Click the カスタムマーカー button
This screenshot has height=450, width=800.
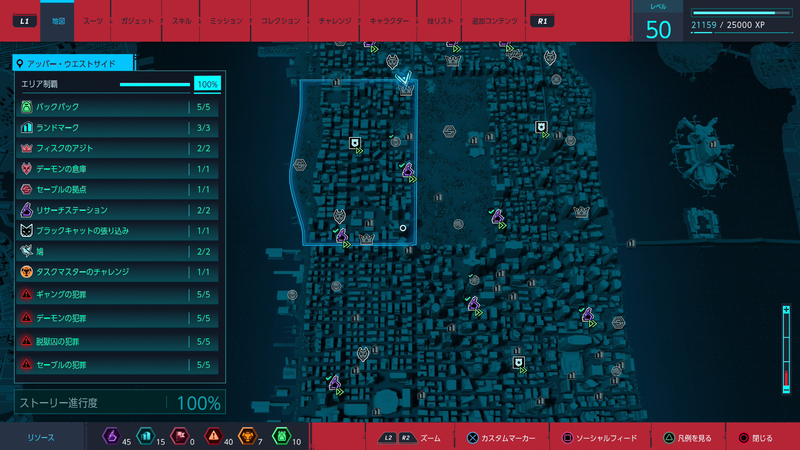pos(502,438)
